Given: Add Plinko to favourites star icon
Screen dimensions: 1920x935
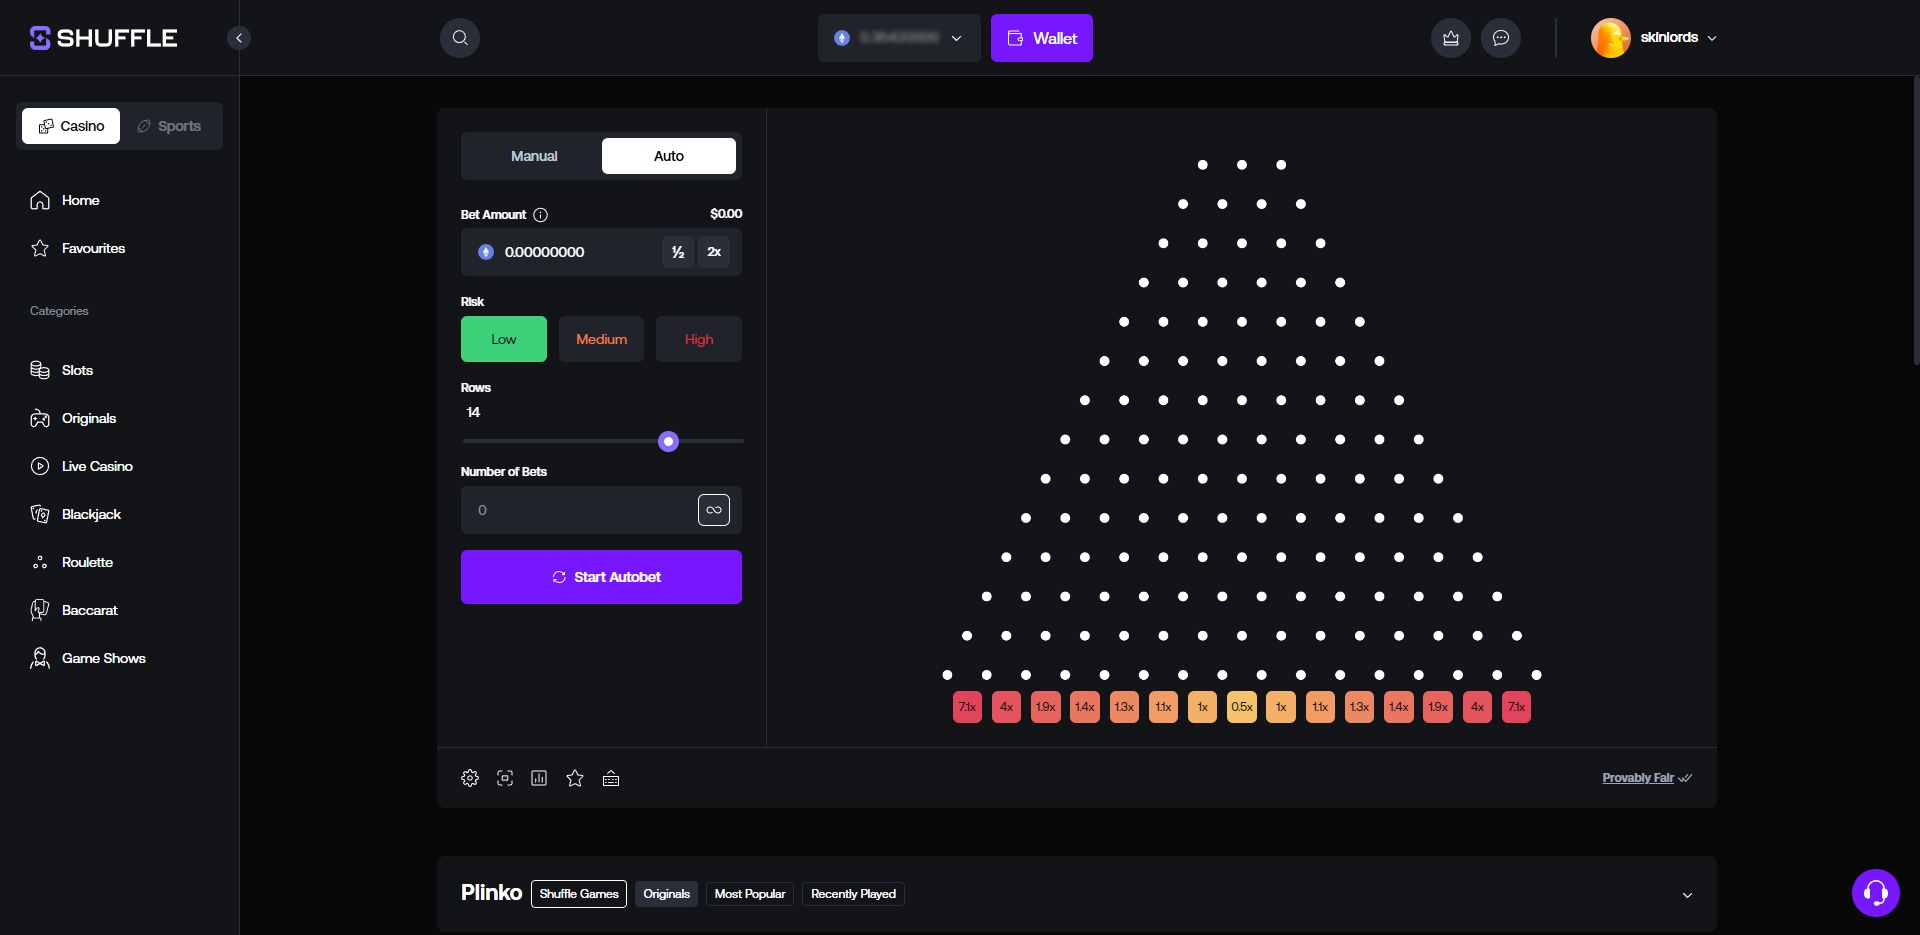Looking at the screenshot, I should pyautogui.click(x=575, y=778).
